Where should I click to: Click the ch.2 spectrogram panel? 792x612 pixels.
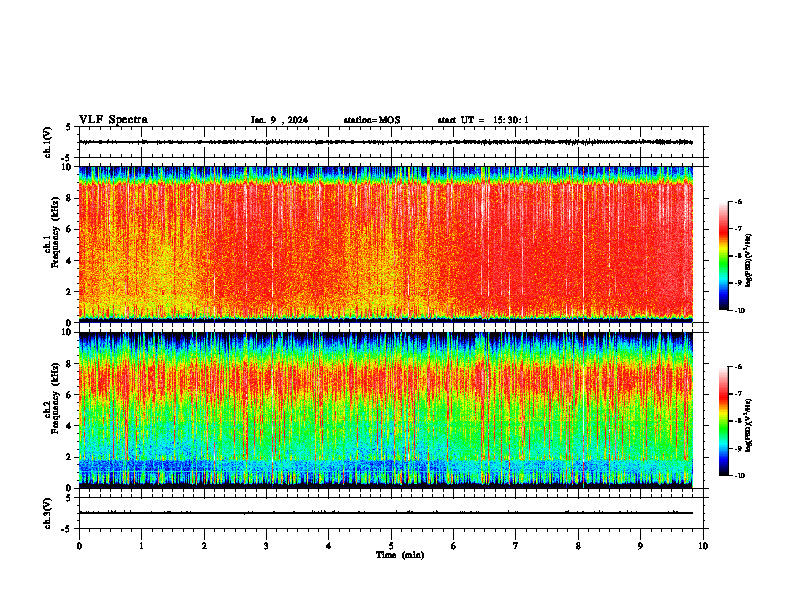386,410
